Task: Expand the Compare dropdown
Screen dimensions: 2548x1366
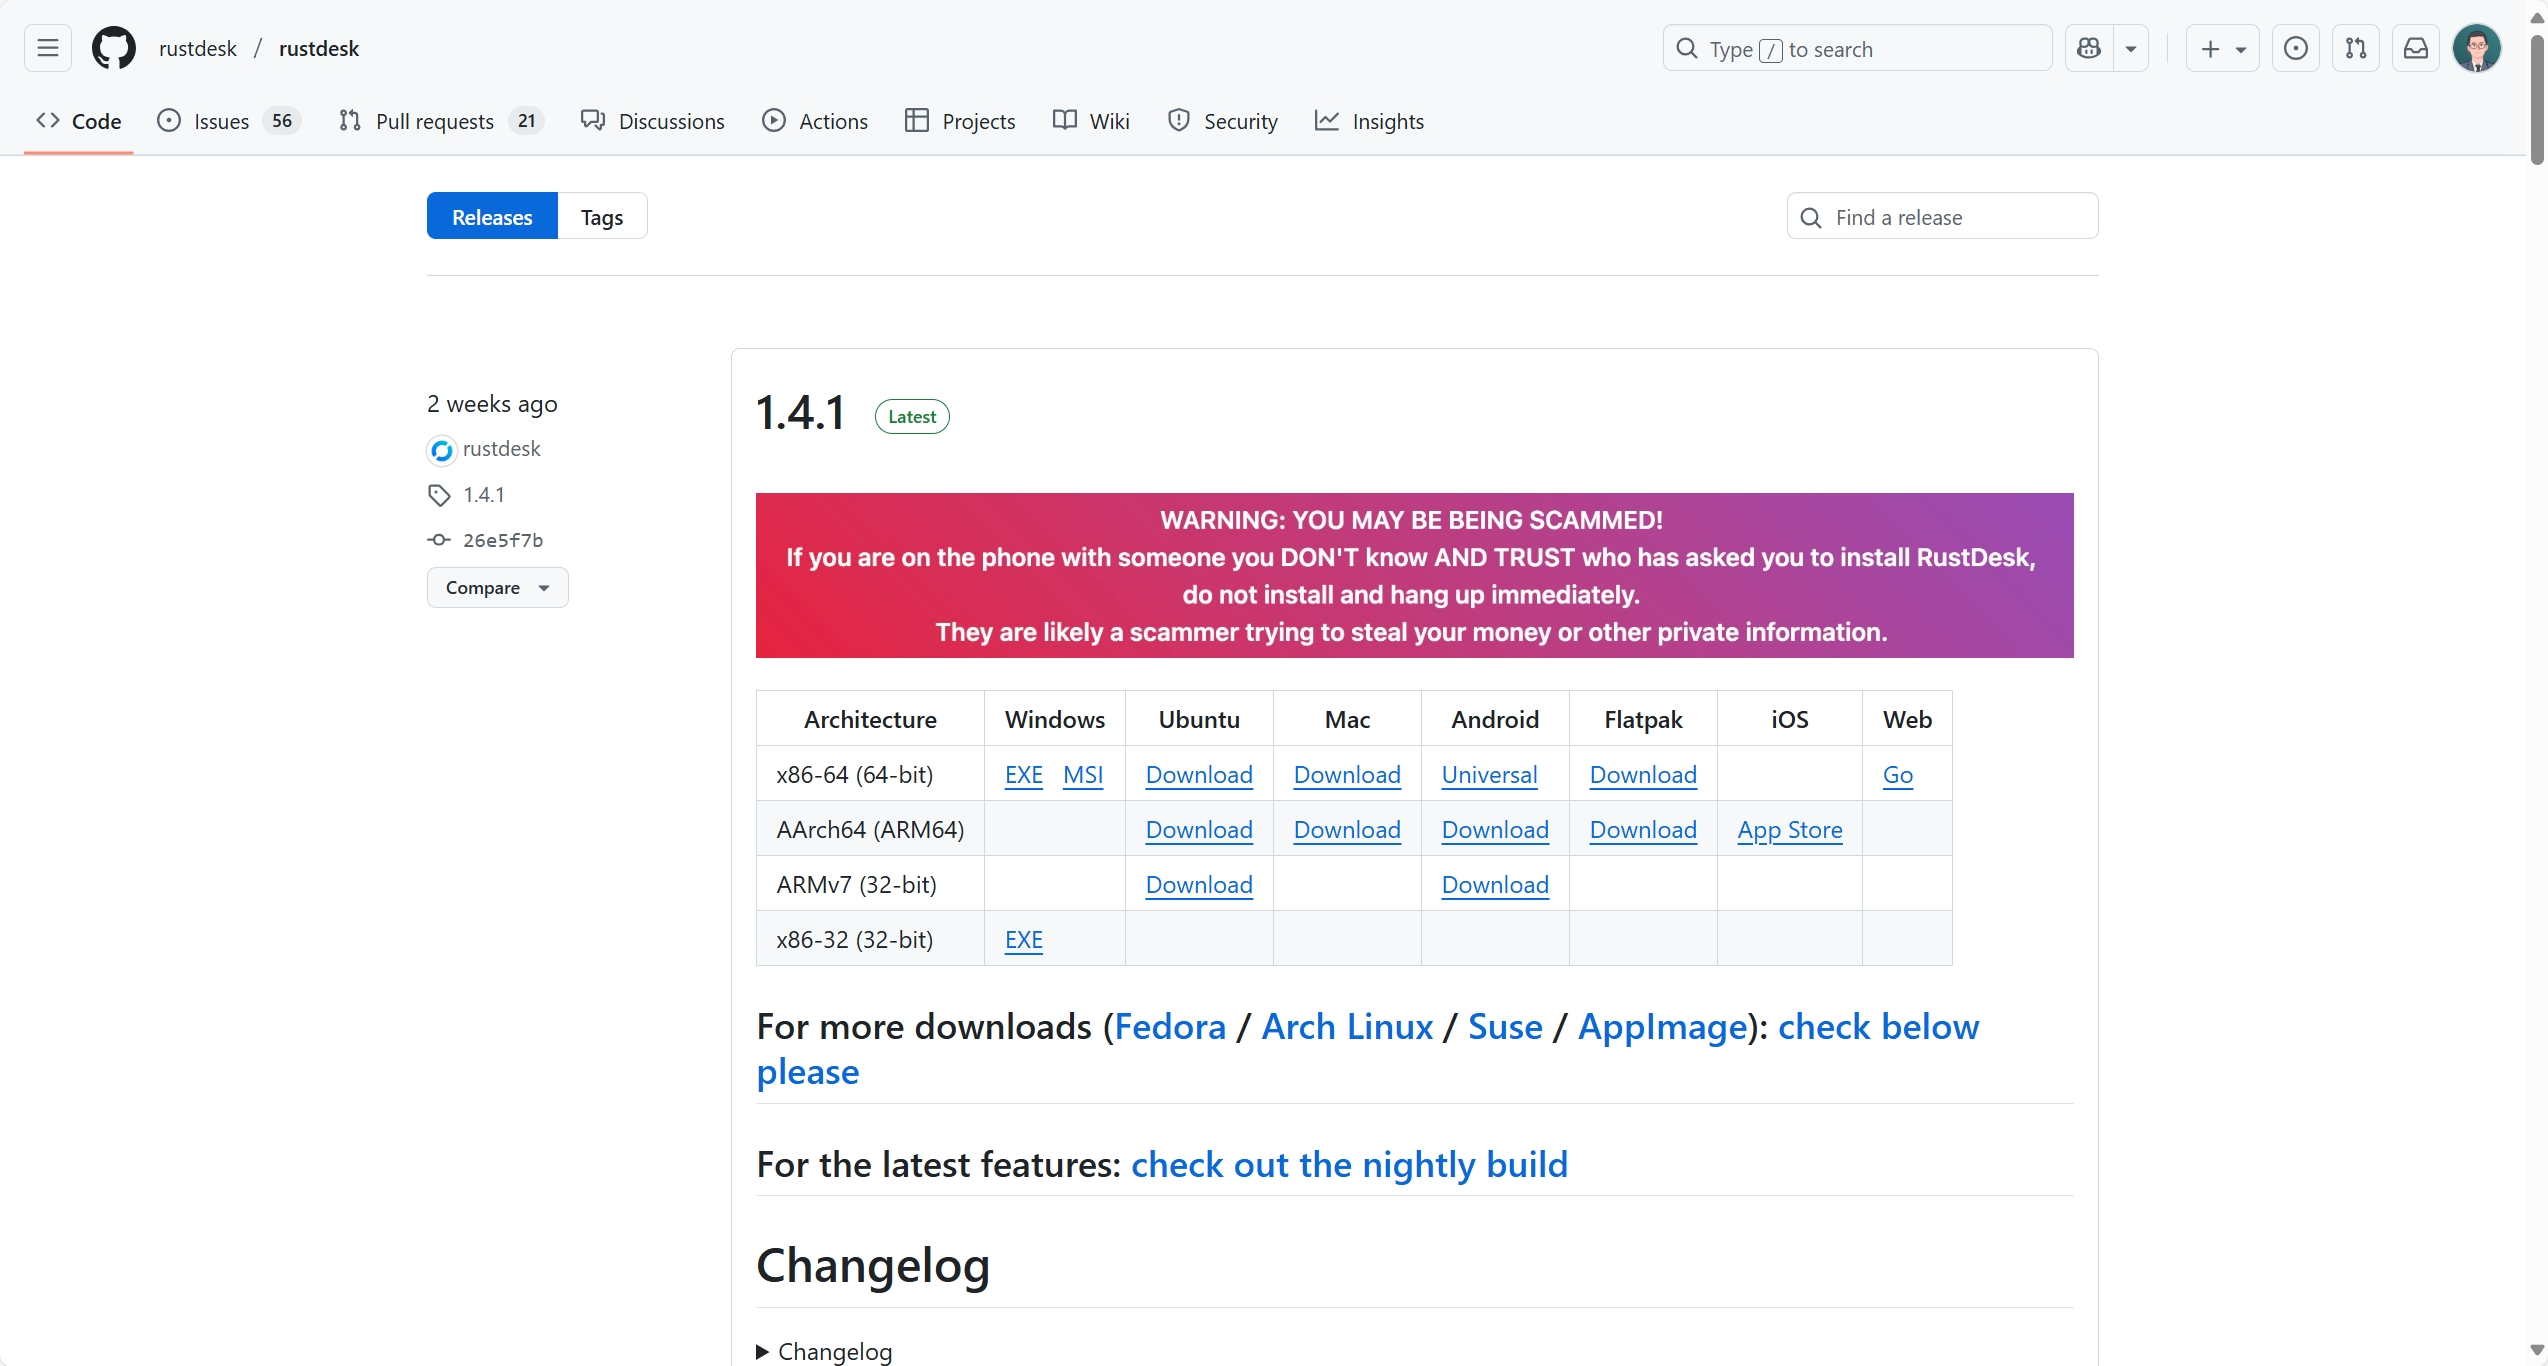Action: tap(497, 588)
